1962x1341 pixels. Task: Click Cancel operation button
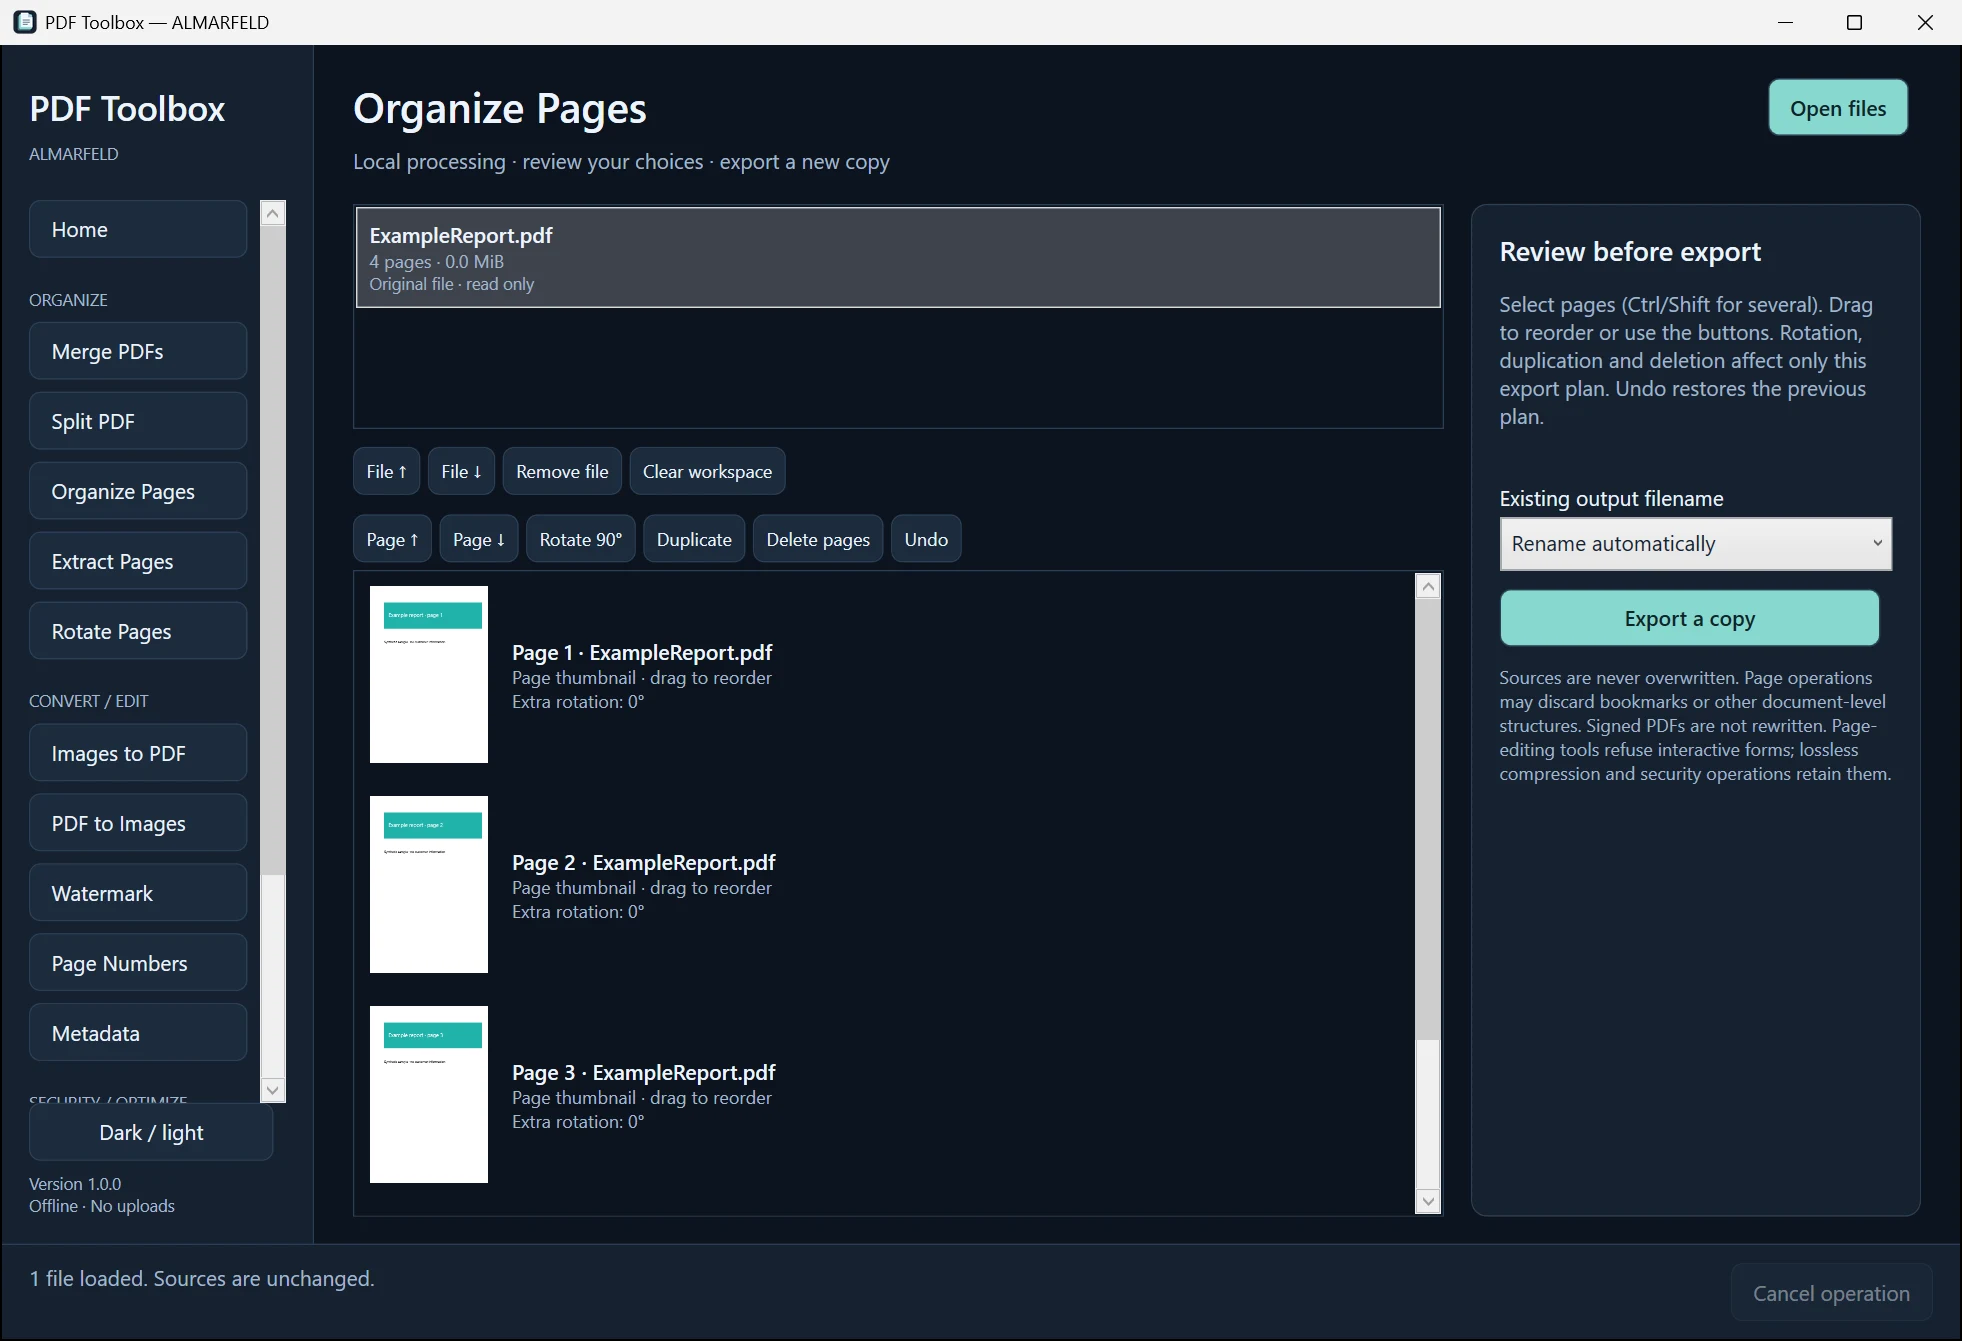(x=1831, y=1293)
